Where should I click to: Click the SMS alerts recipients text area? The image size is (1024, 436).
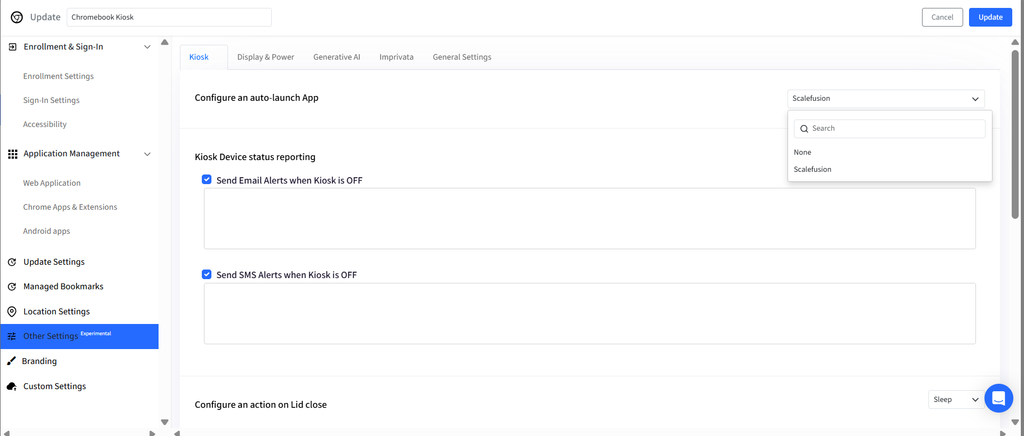(x=590, y=313)
